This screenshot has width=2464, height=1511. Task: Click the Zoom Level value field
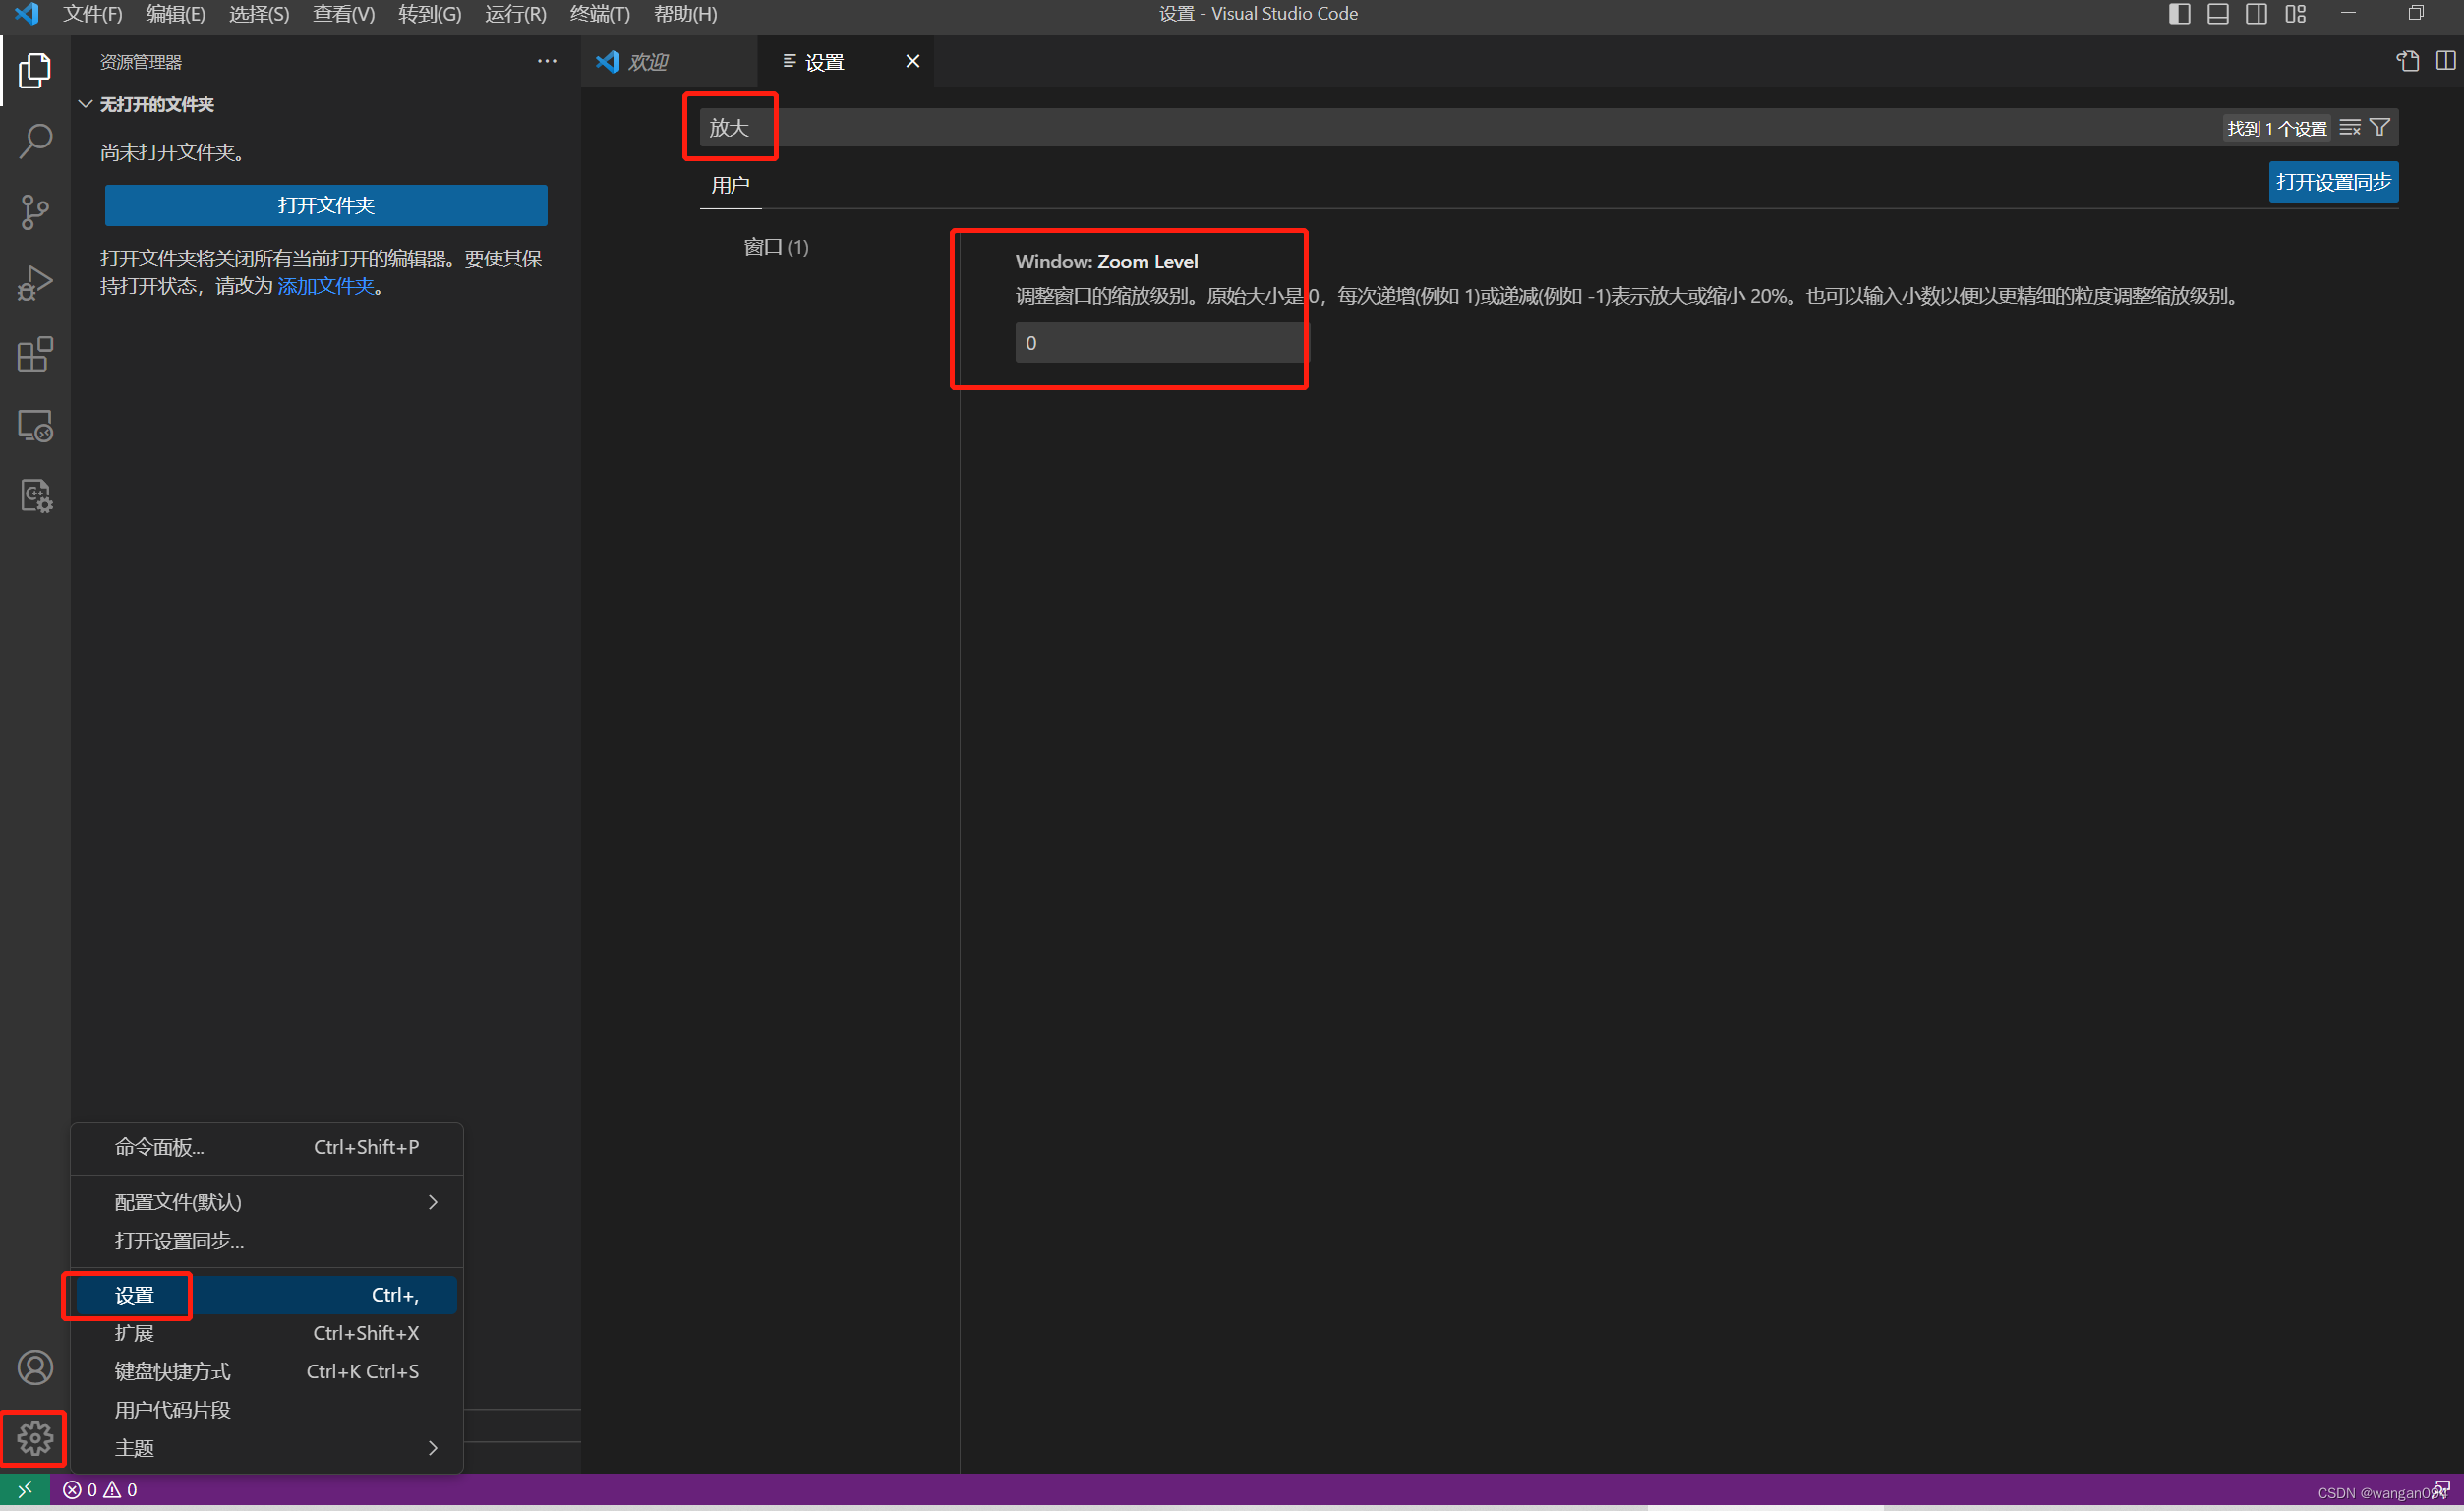tap(1160, 343)
